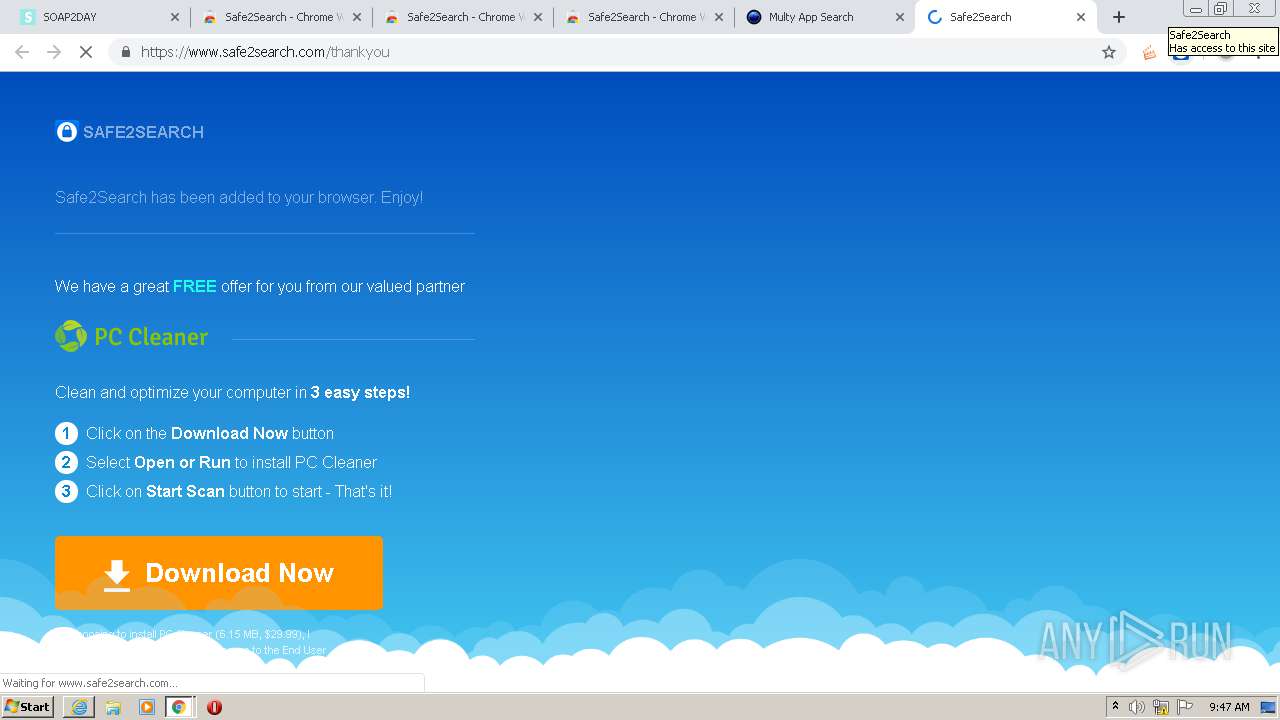Image resolution: width=1280 pixels, height=720 pixels.
Task: Click 'Safe2Search has been added to your browser' text
Action: click(239, 198)
